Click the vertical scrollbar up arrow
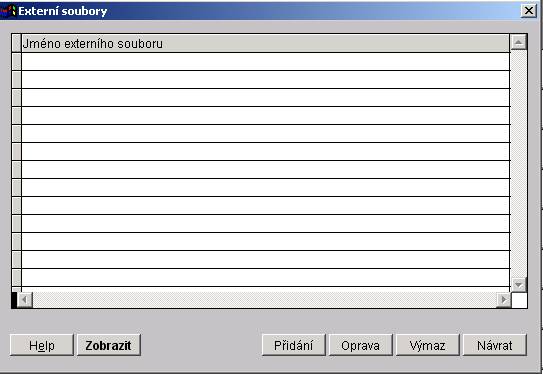 [518, 43]
